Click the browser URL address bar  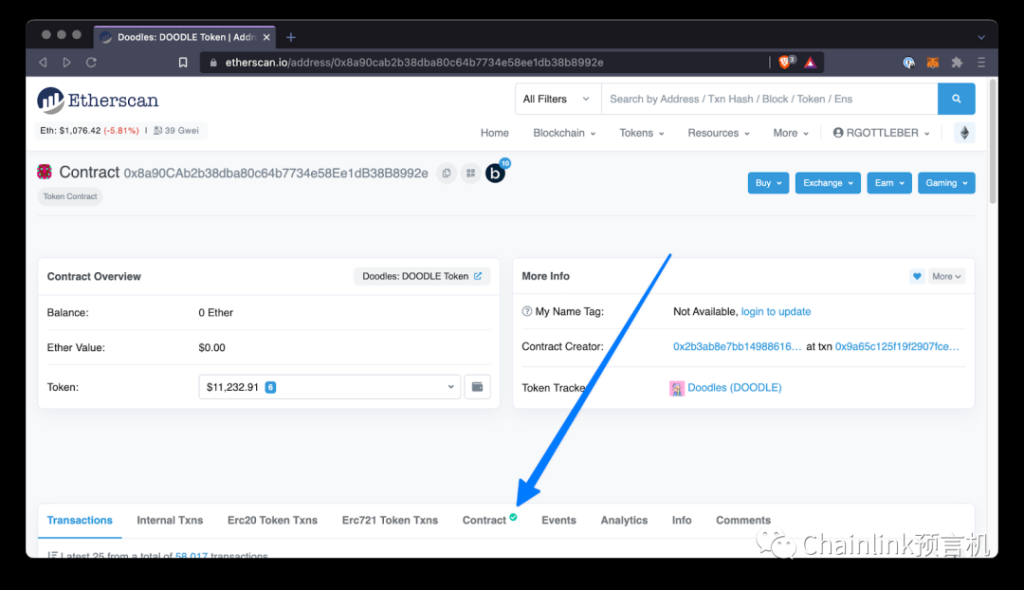pyautogui.click(x=483, y=62)
